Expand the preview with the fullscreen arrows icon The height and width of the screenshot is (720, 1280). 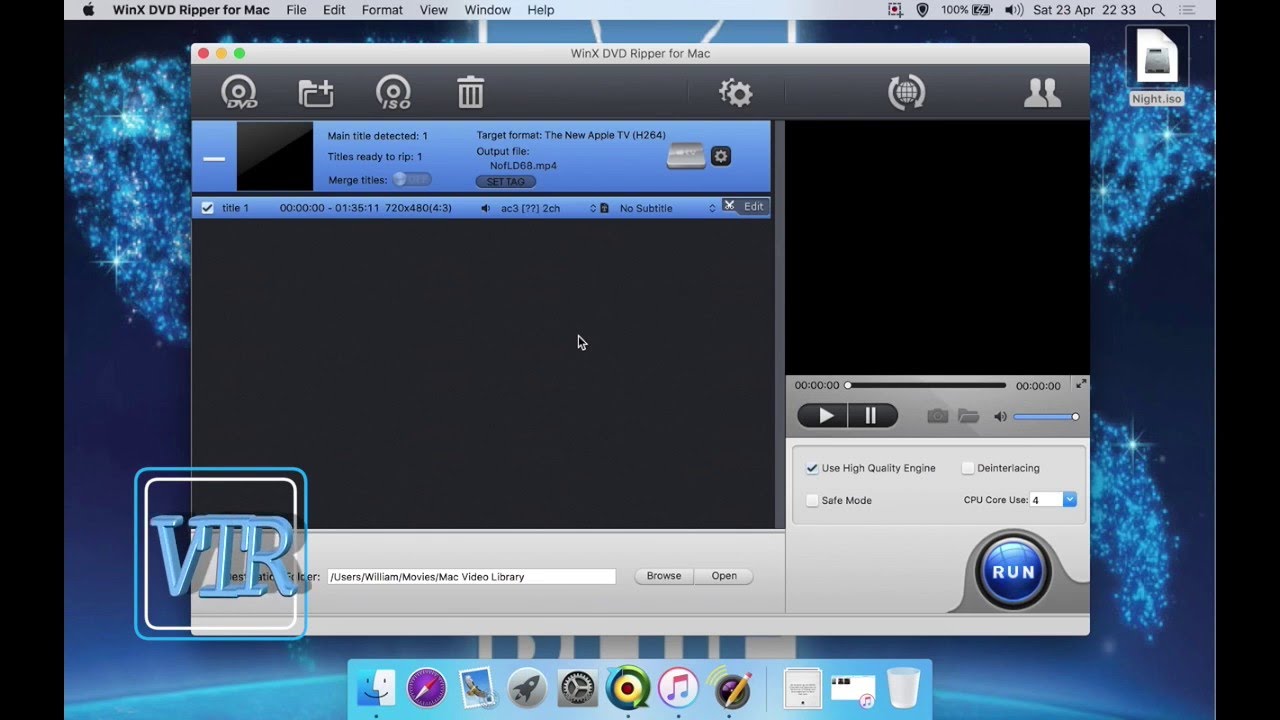point(1080,384)
